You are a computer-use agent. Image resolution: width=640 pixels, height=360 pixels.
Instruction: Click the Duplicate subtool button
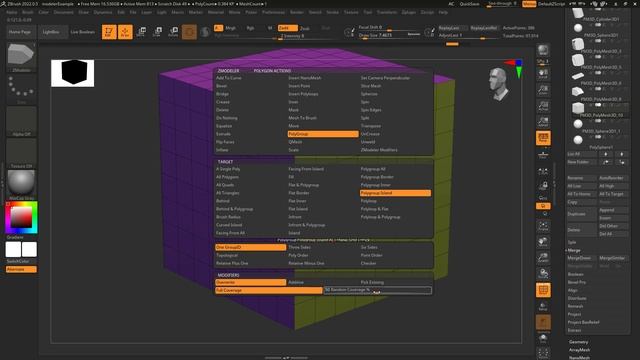(x=581, y=214)
